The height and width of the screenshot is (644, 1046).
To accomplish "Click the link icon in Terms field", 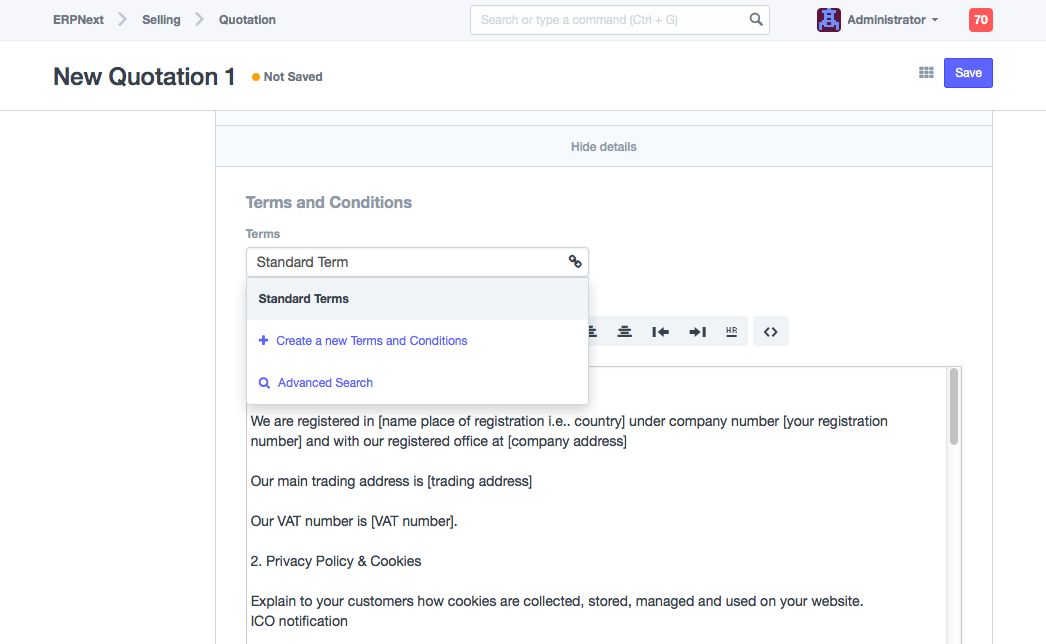I will pos(575,262).
